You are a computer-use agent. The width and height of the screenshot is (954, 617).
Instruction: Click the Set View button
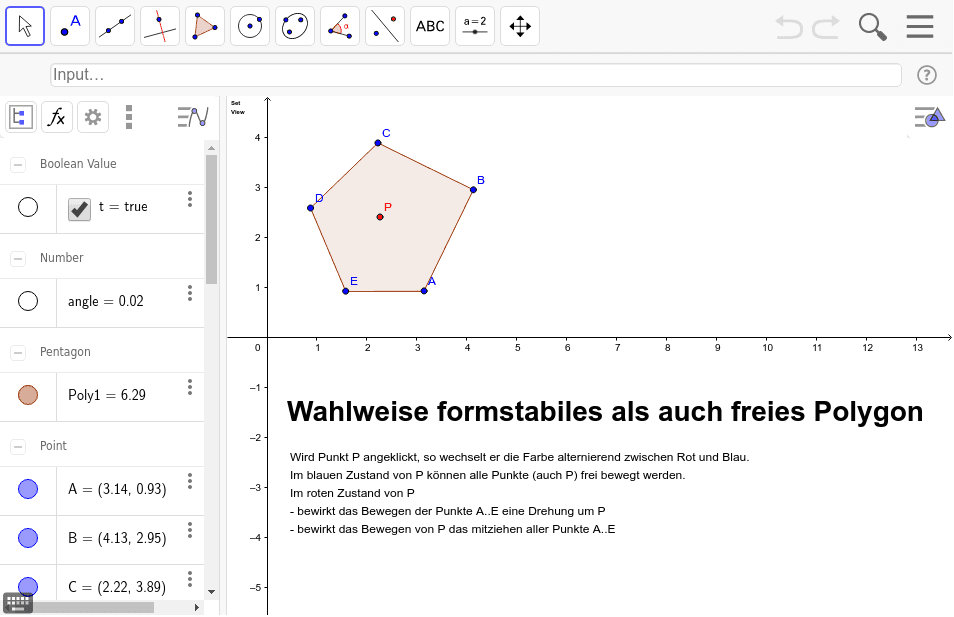coord(237,108)
